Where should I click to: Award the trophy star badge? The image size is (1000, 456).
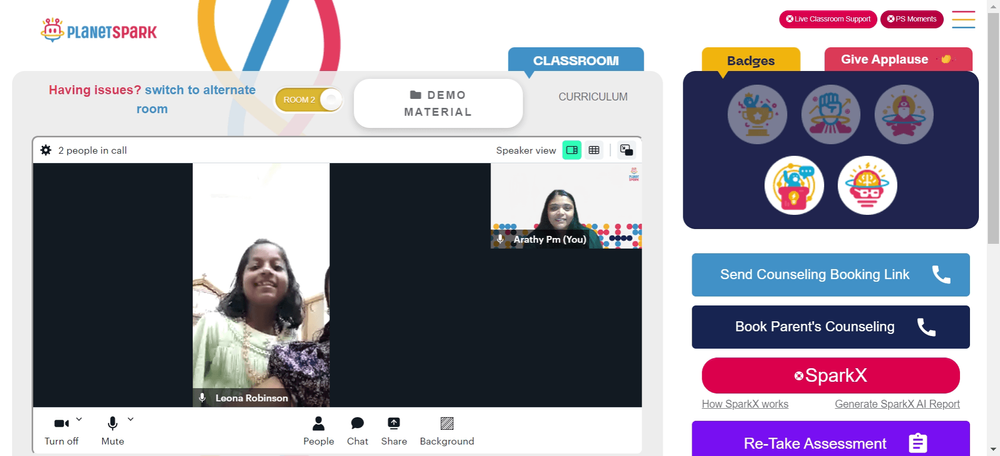(x=757, y=115)
